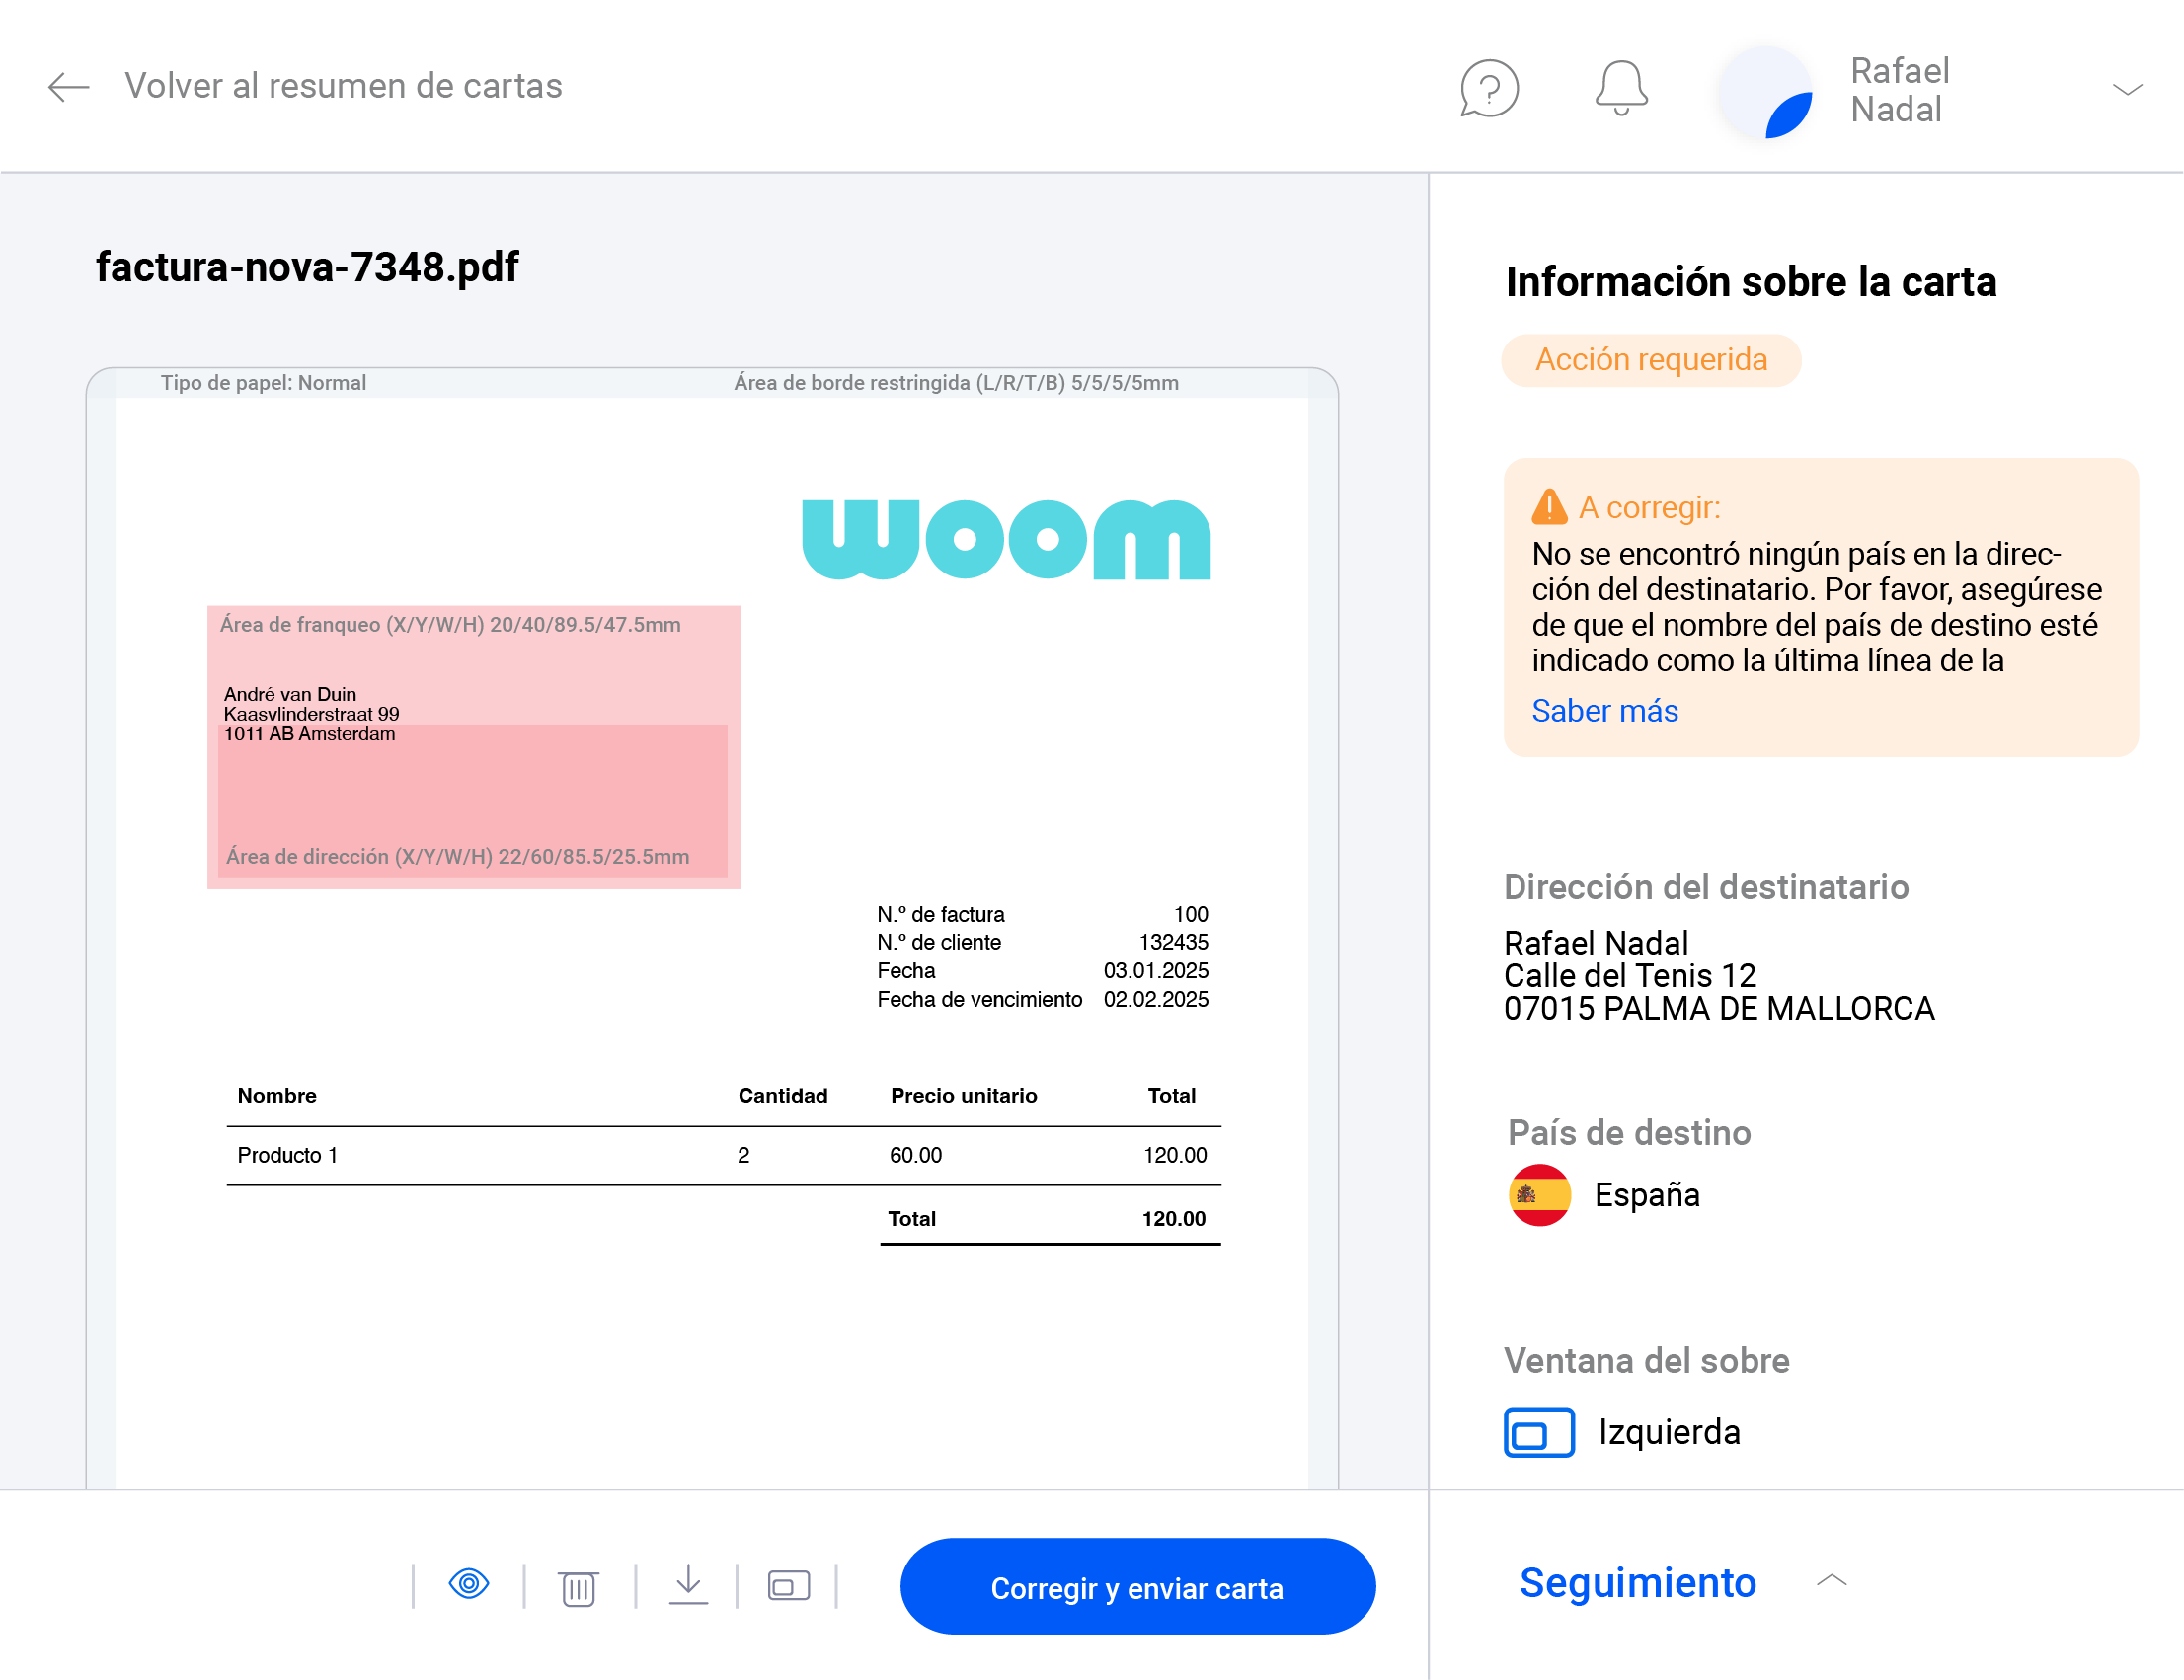
Task: Click the Acción requerida status badge
Action: point(1651,360)
